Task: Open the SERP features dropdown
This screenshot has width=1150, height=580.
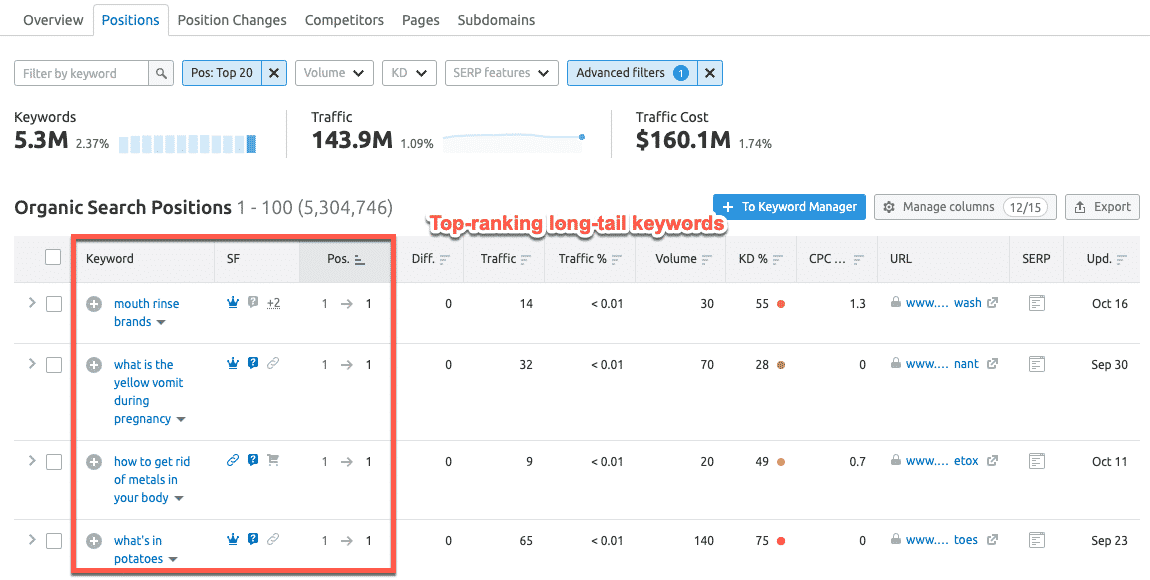Action: coord(501,73)
